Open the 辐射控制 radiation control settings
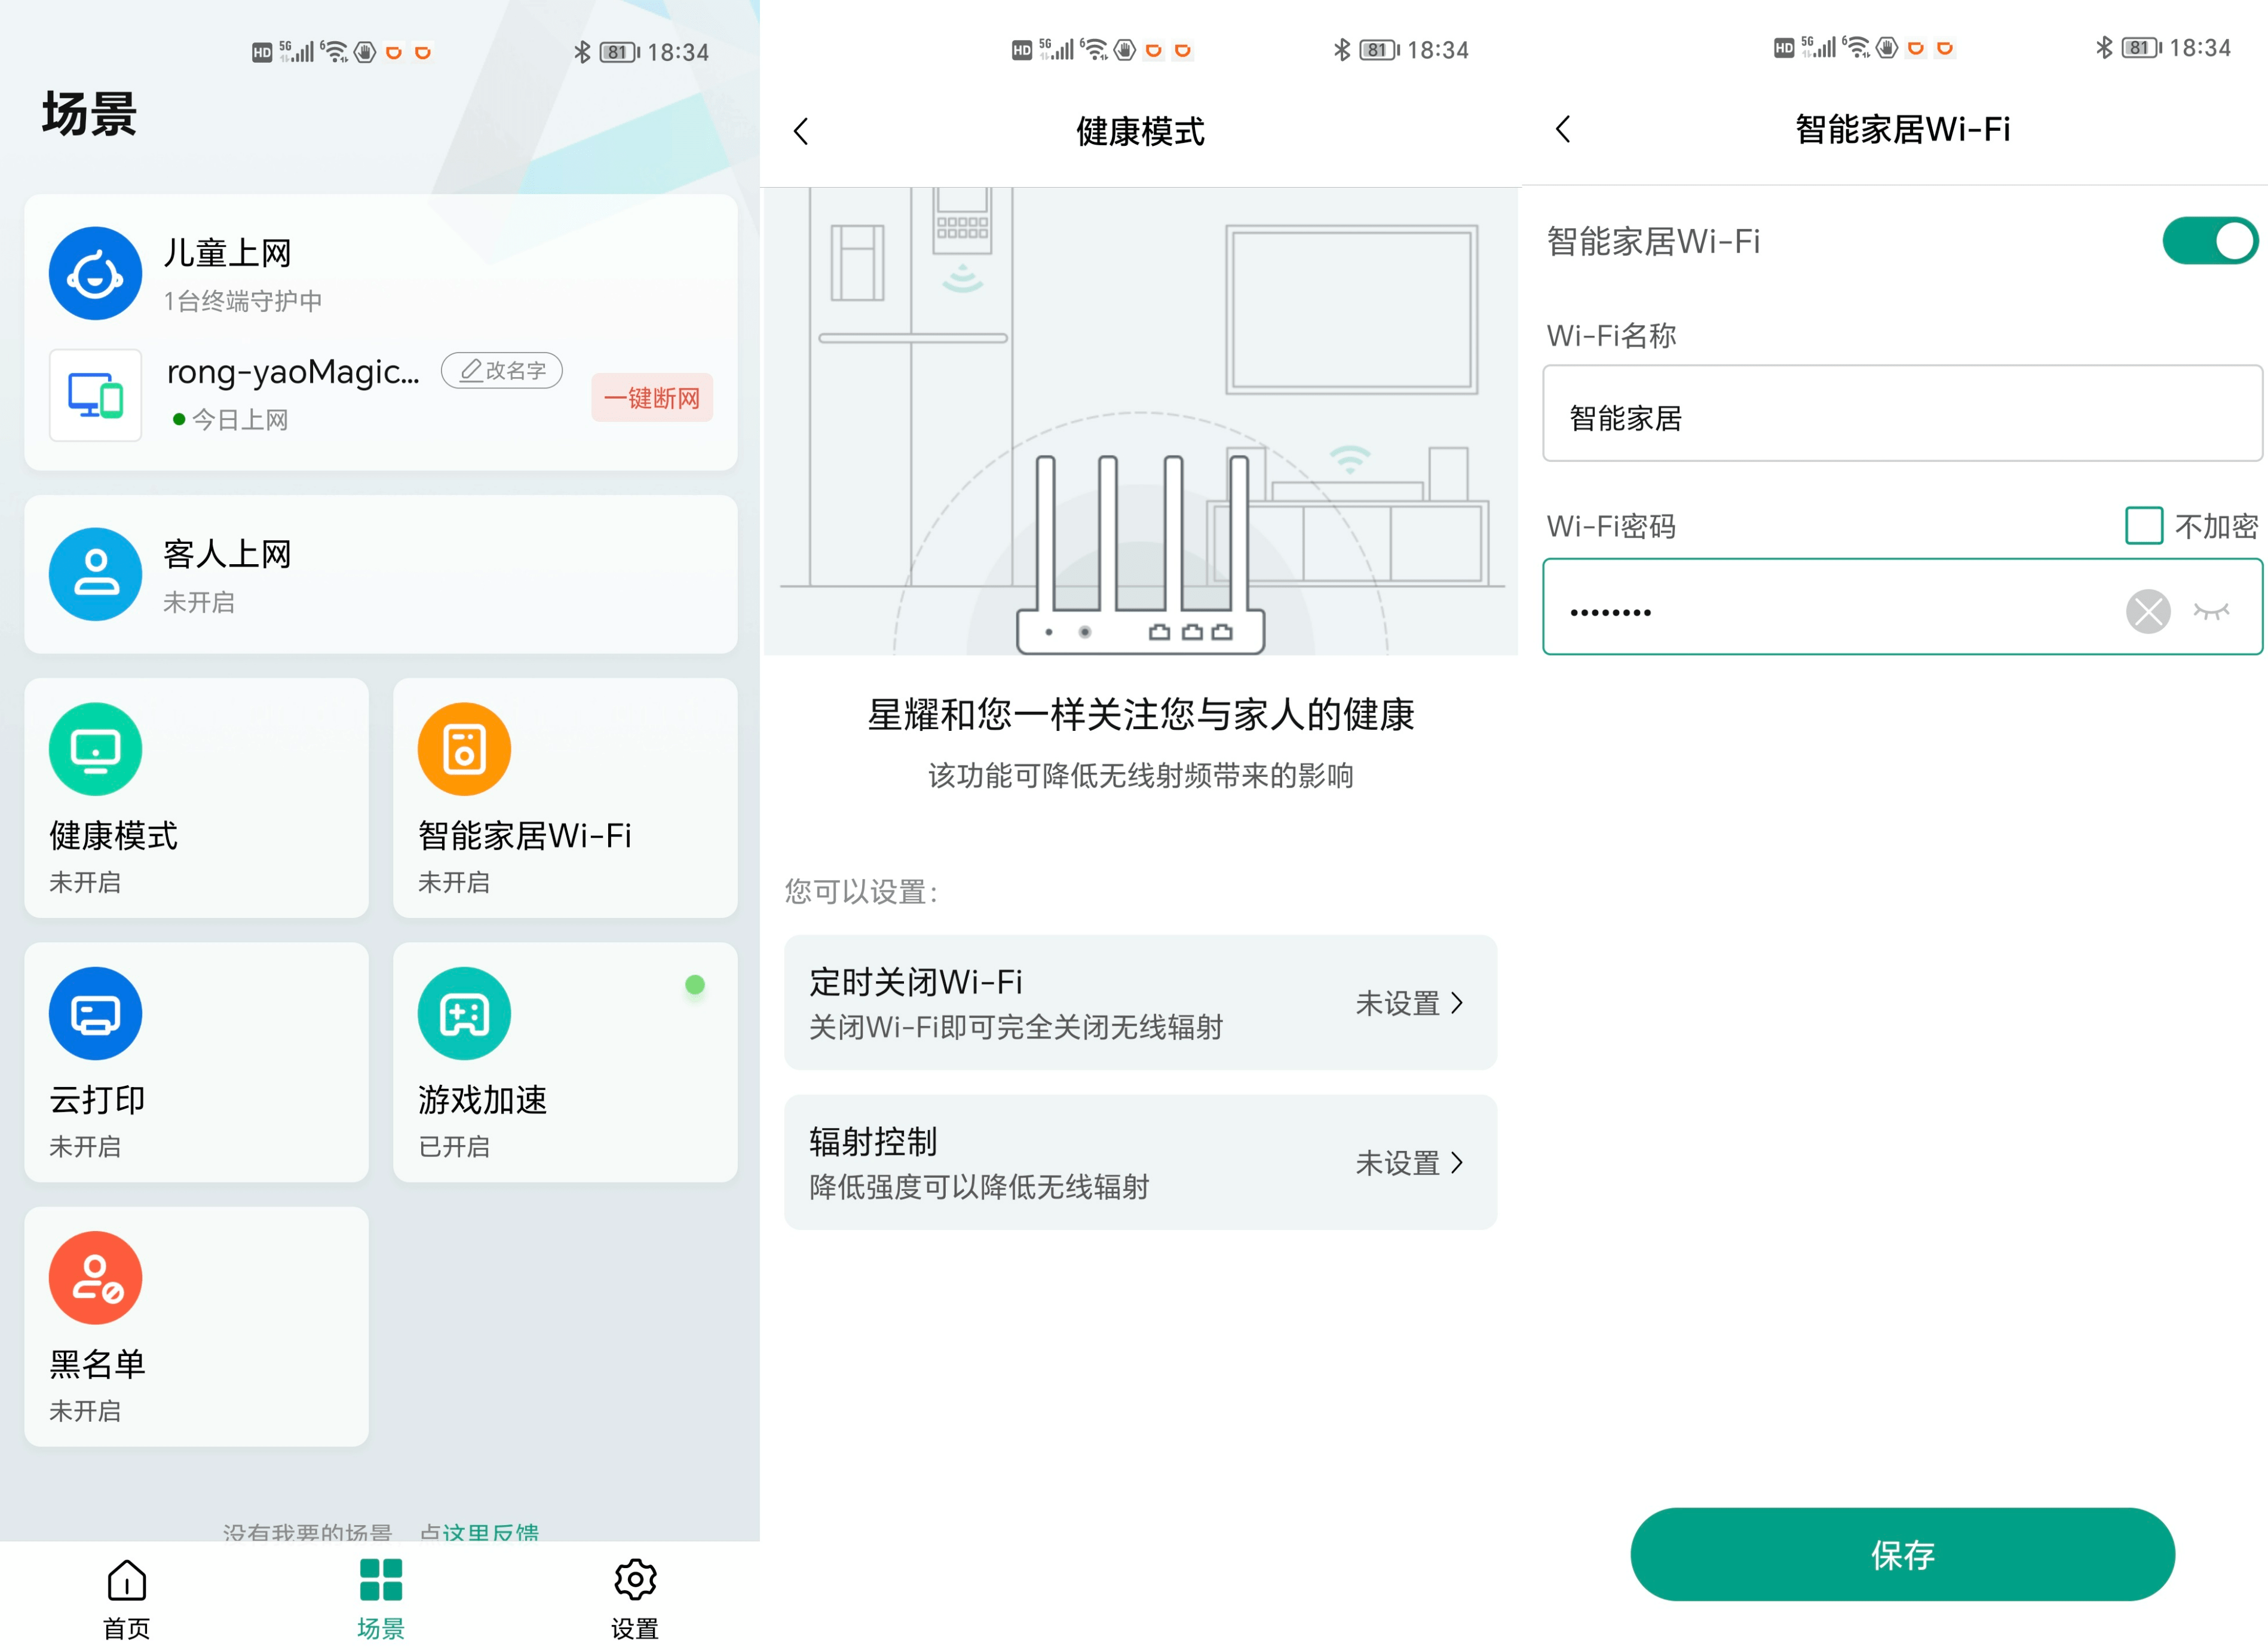 [x=1140, y=1161]
